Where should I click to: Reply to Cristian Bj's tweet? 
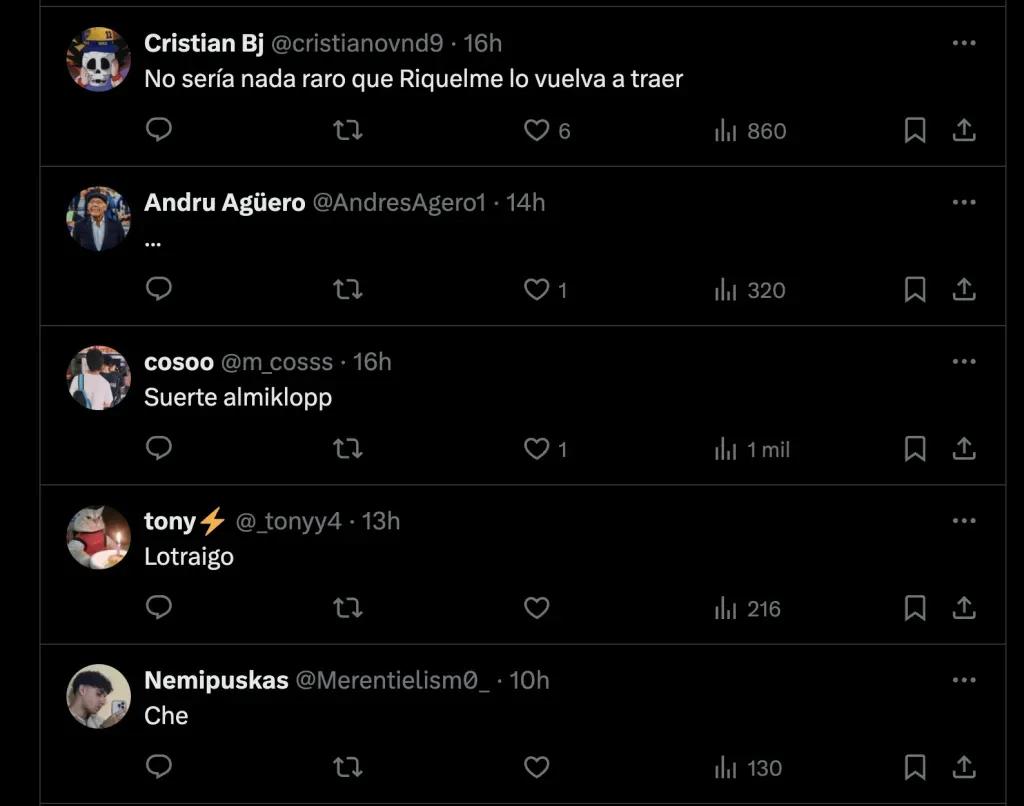pos(159,130)
